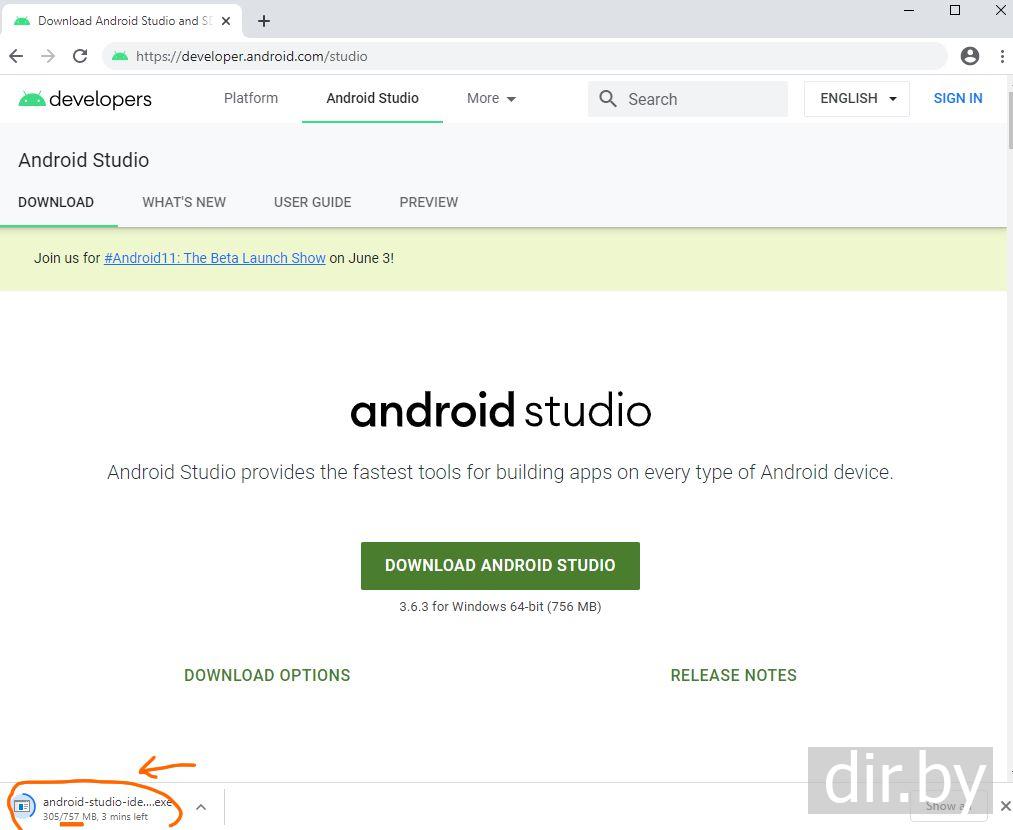Click the Android developers logo
Image resolution: width=1013 pixels, height=830 pixels.
tap(85, 99)
